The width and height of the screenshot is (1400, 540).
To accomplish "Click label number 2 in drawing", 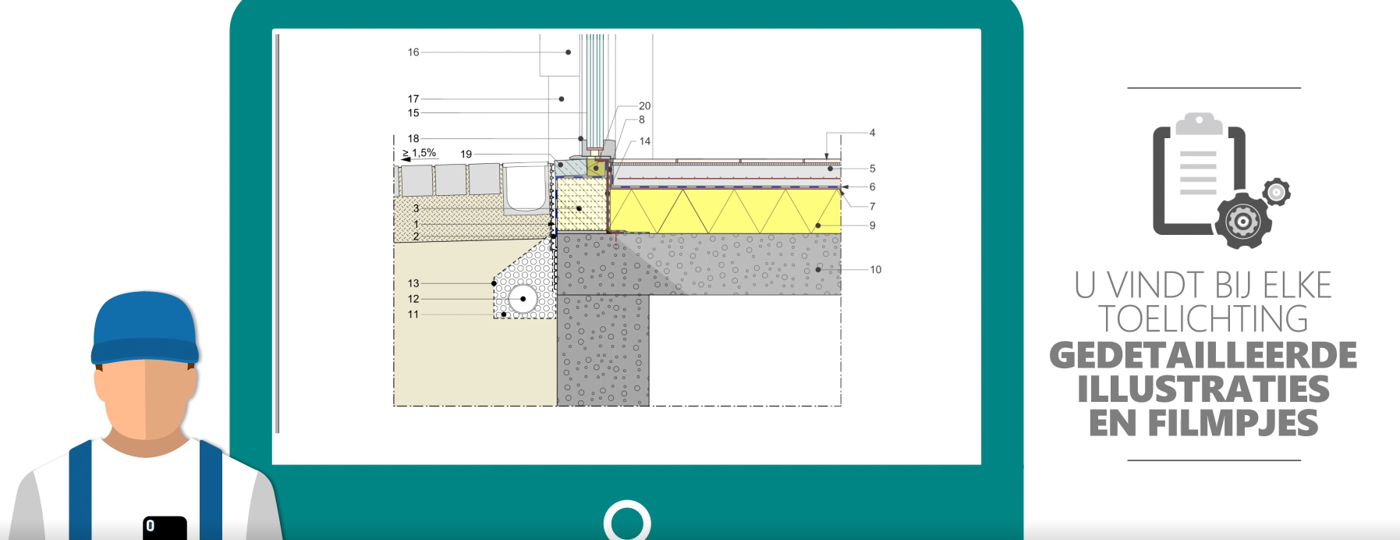I will click(x=416, y=236).
